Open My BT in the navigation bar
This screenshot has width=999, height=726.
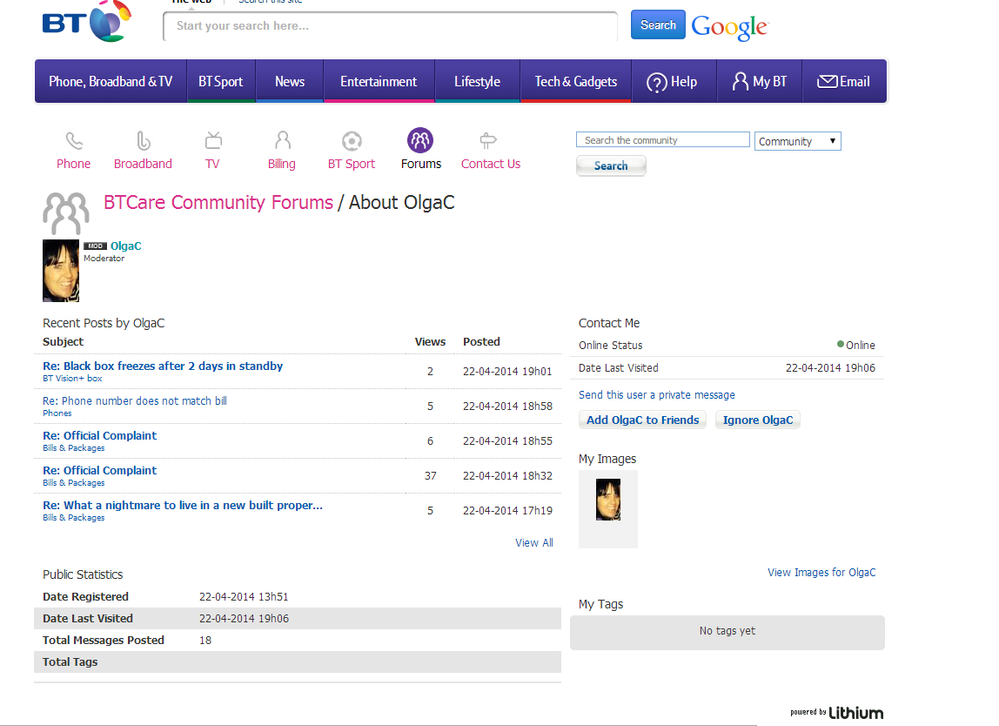[759, 82]
